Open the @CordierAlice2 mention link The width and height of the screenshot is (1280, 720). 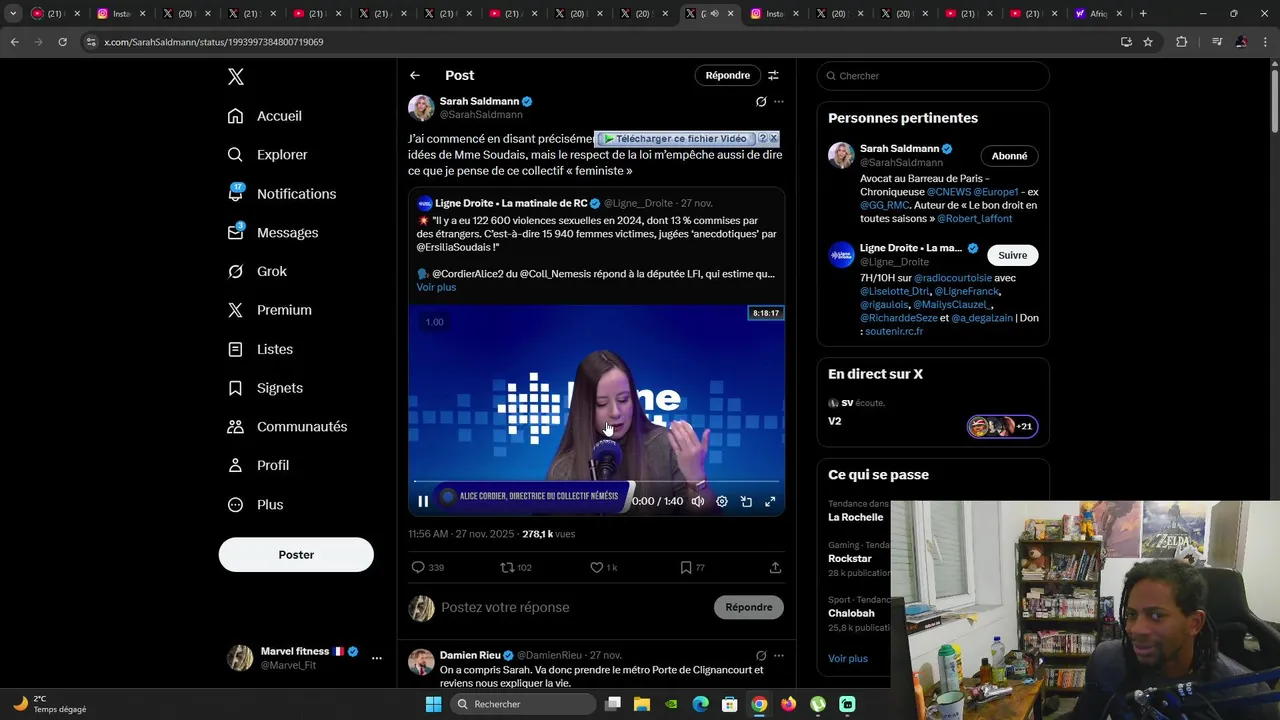474,274
